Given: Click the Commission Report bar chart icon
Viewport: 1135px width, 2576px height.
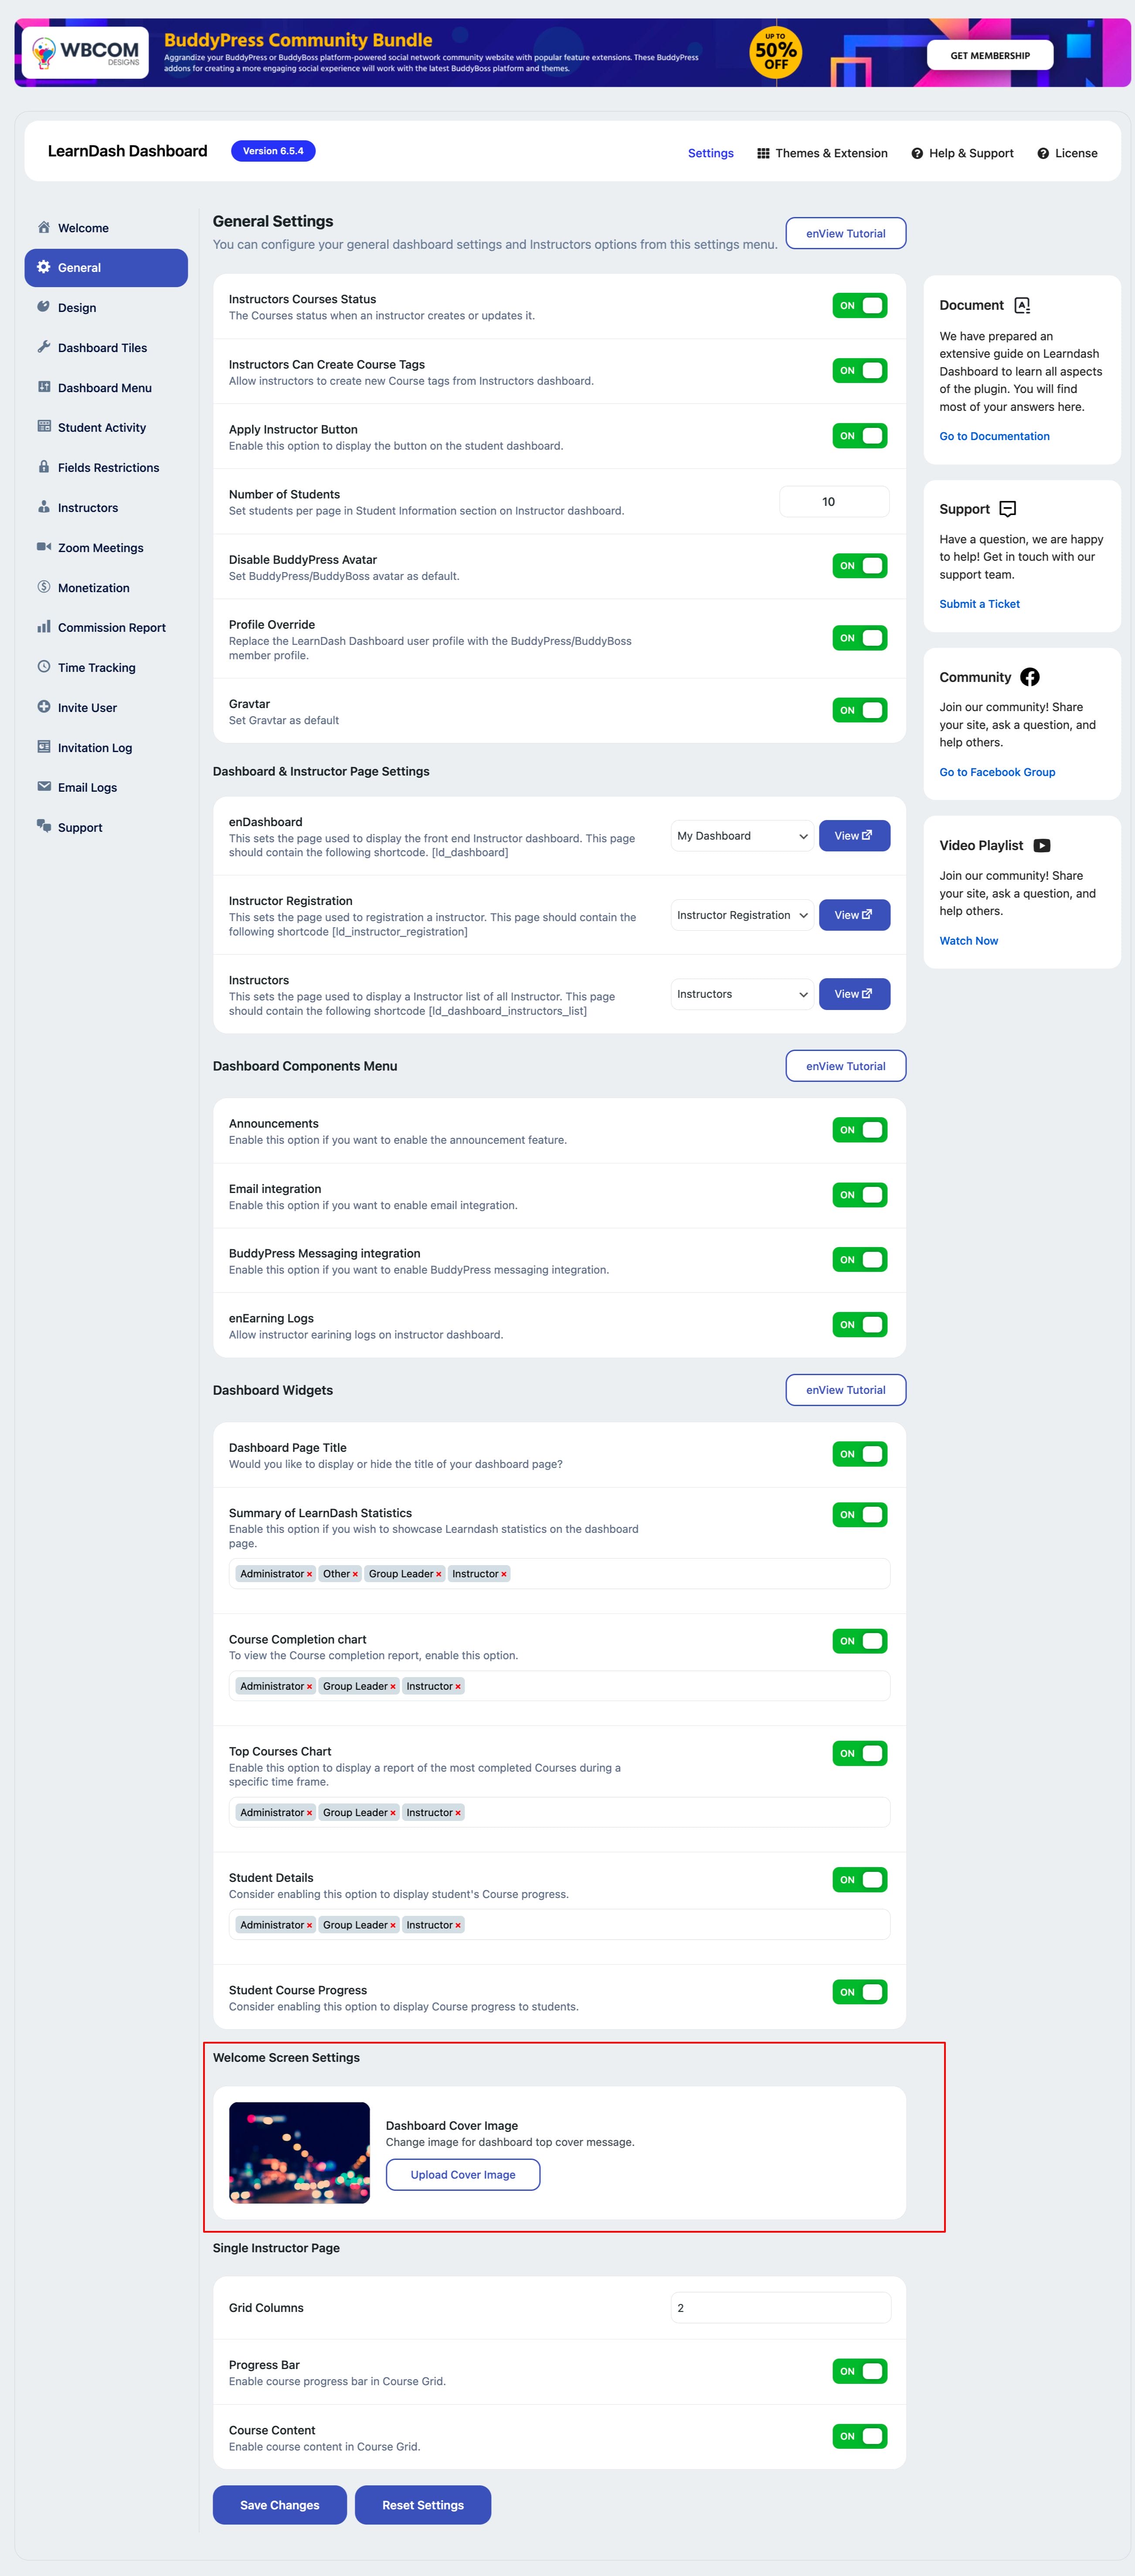Looking at the screenshot, I should pyautogui.click(x=44, y=627).
